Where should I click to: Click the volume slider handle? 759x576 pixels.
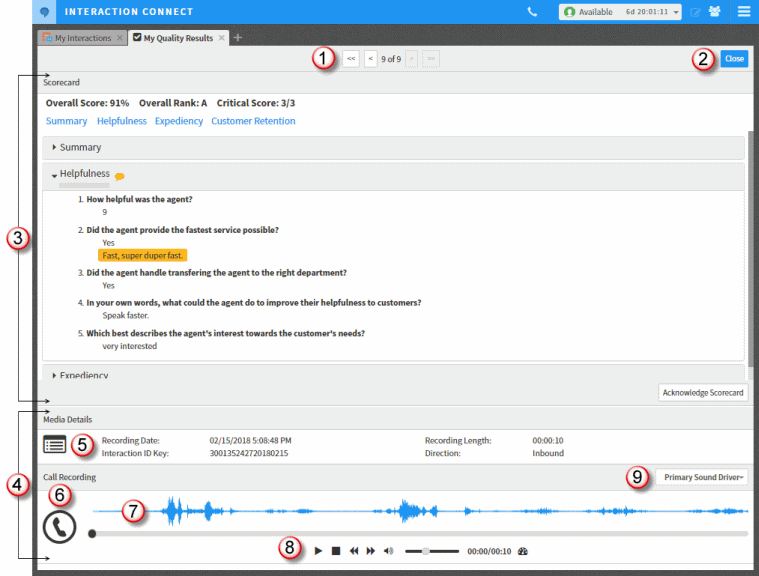point(426,551)
